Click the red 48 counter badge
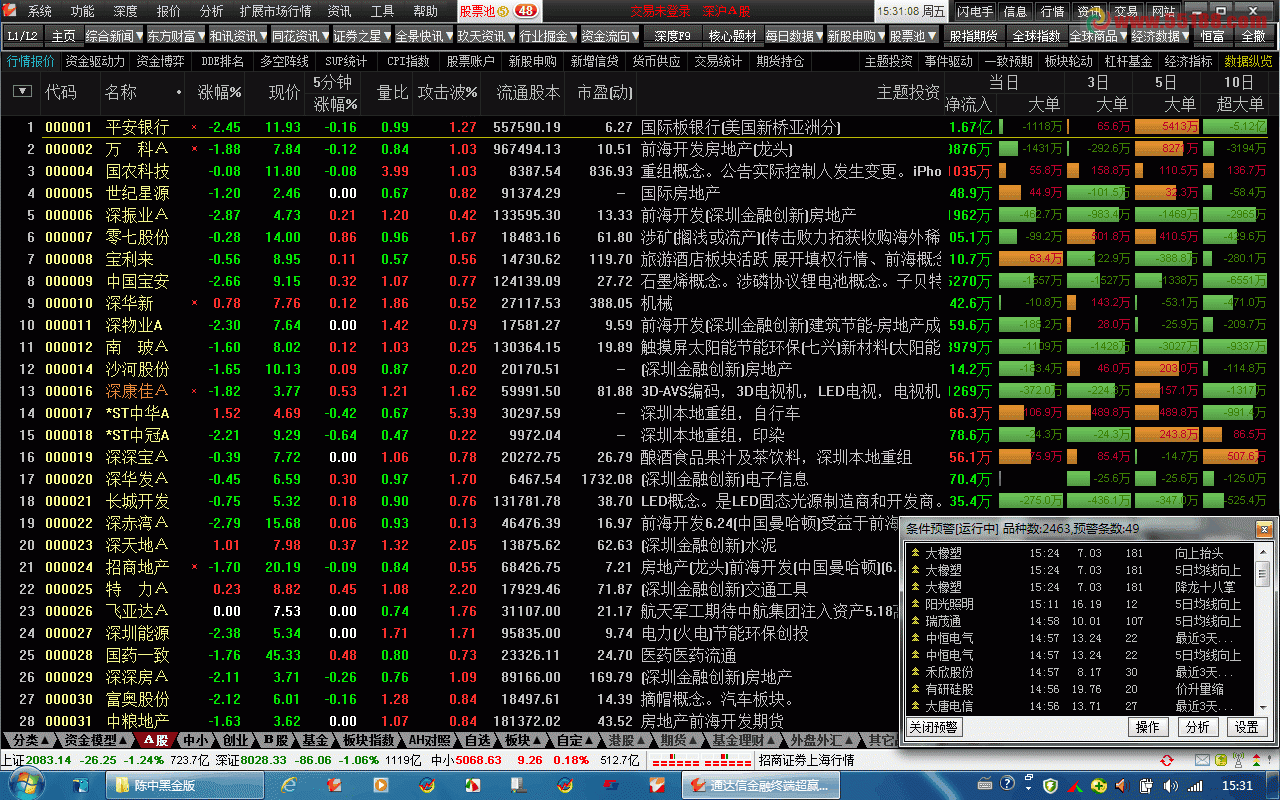 coord(526,11)
